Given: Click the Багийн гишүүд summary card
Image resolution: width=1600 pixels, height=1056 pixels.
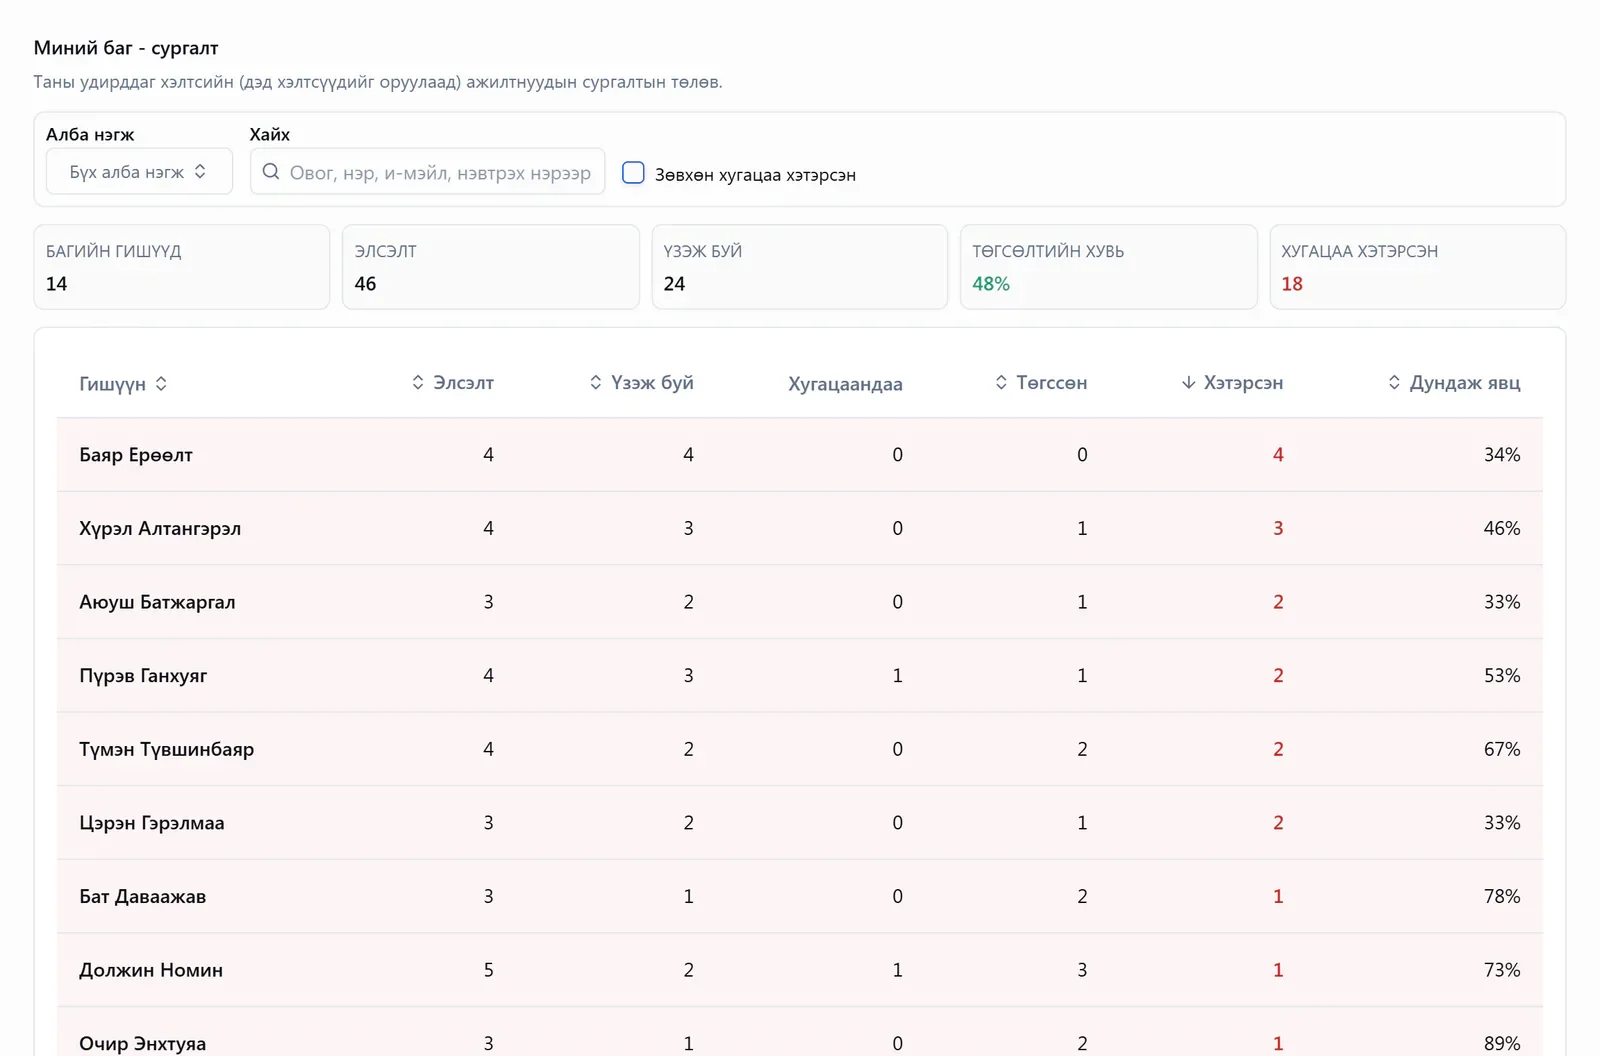Looking at the screenshot, I should click(x=182, y=267).
